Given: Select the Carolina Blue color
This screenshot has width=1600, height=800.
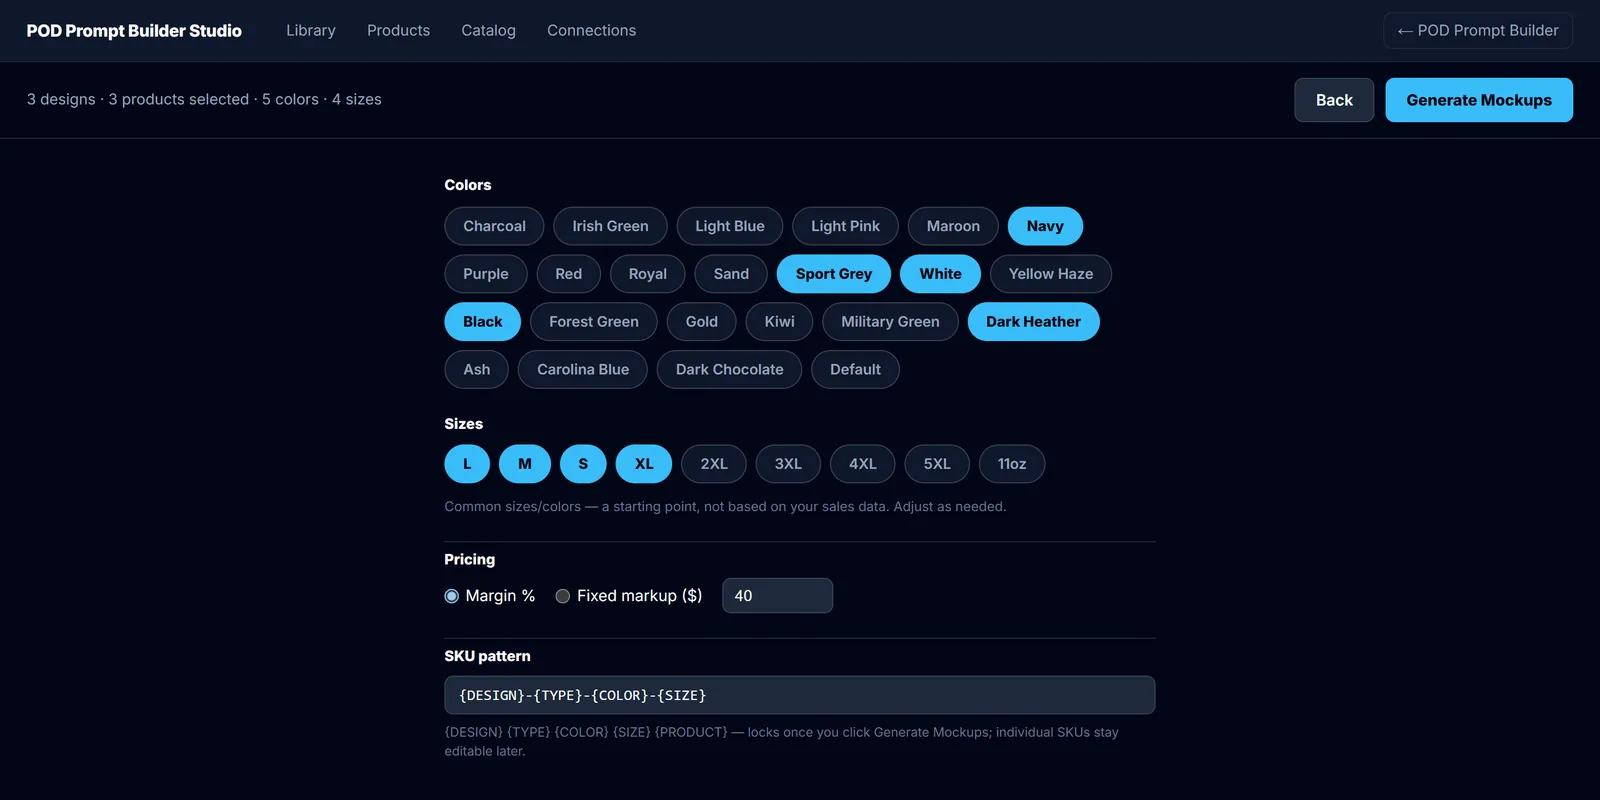Looking at the screenshot, I should 583,370.
